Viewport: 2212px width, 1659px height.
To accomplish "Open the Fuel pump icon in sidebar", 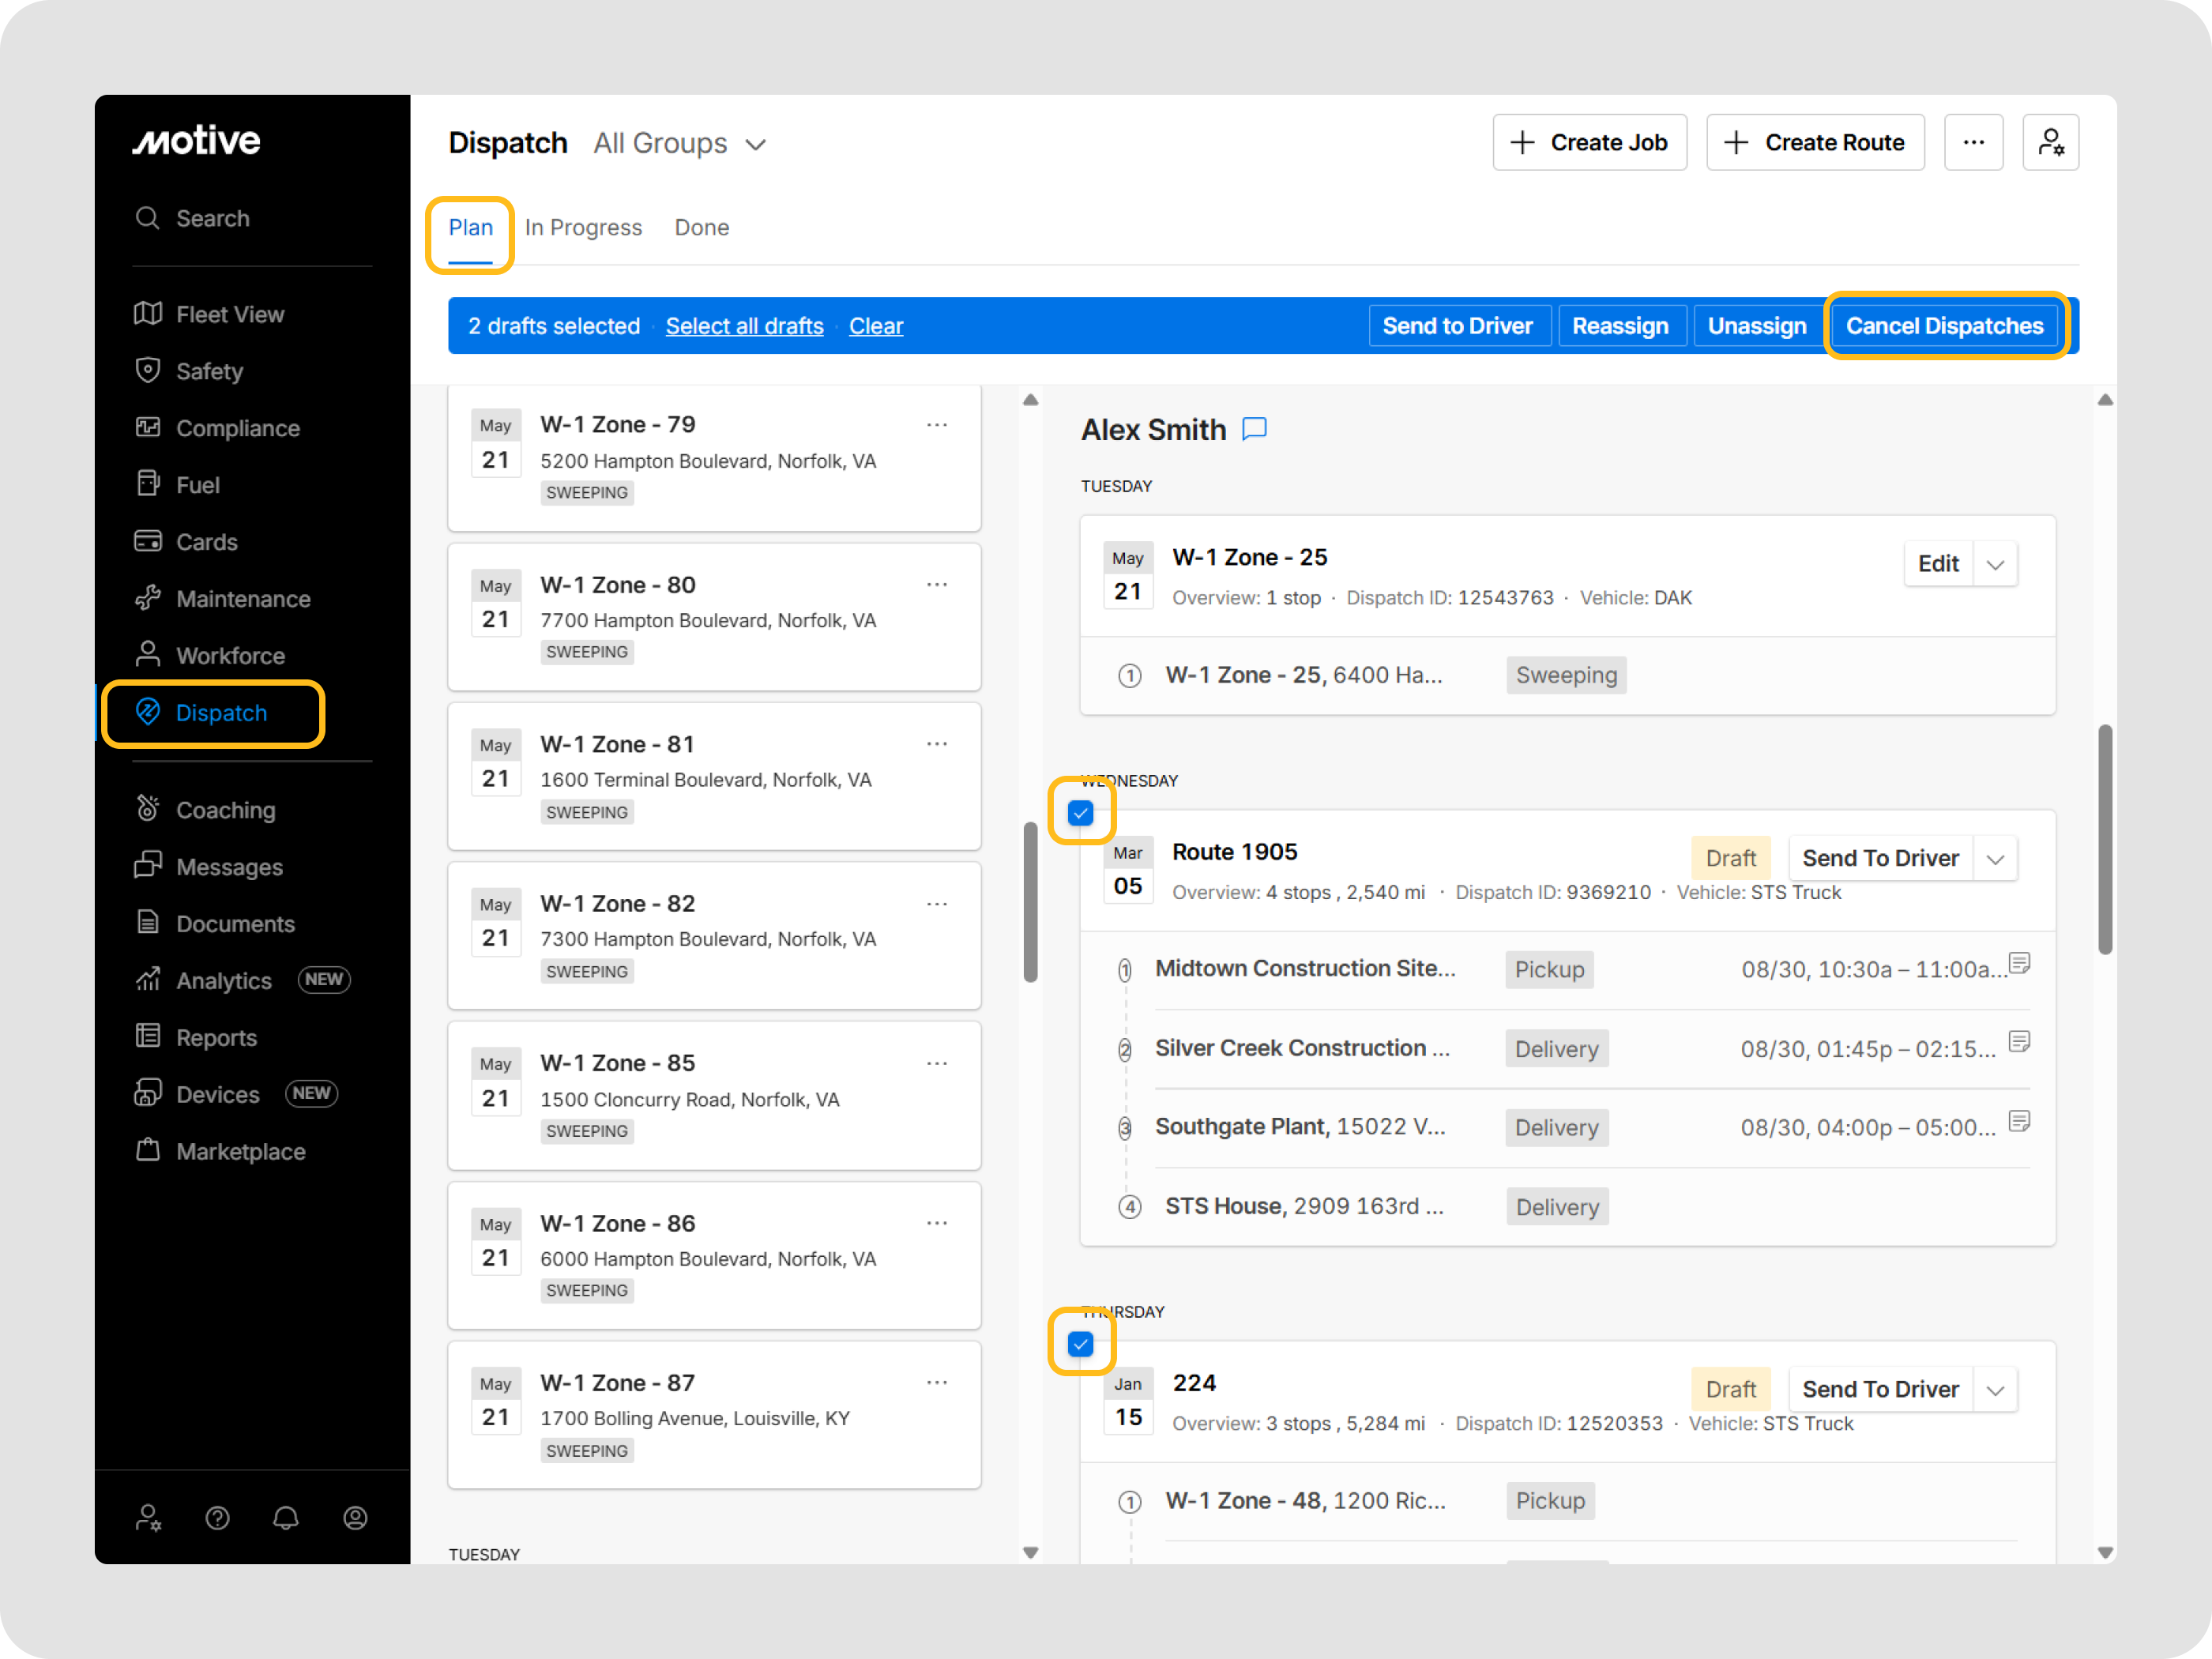I will pos(148,484).
